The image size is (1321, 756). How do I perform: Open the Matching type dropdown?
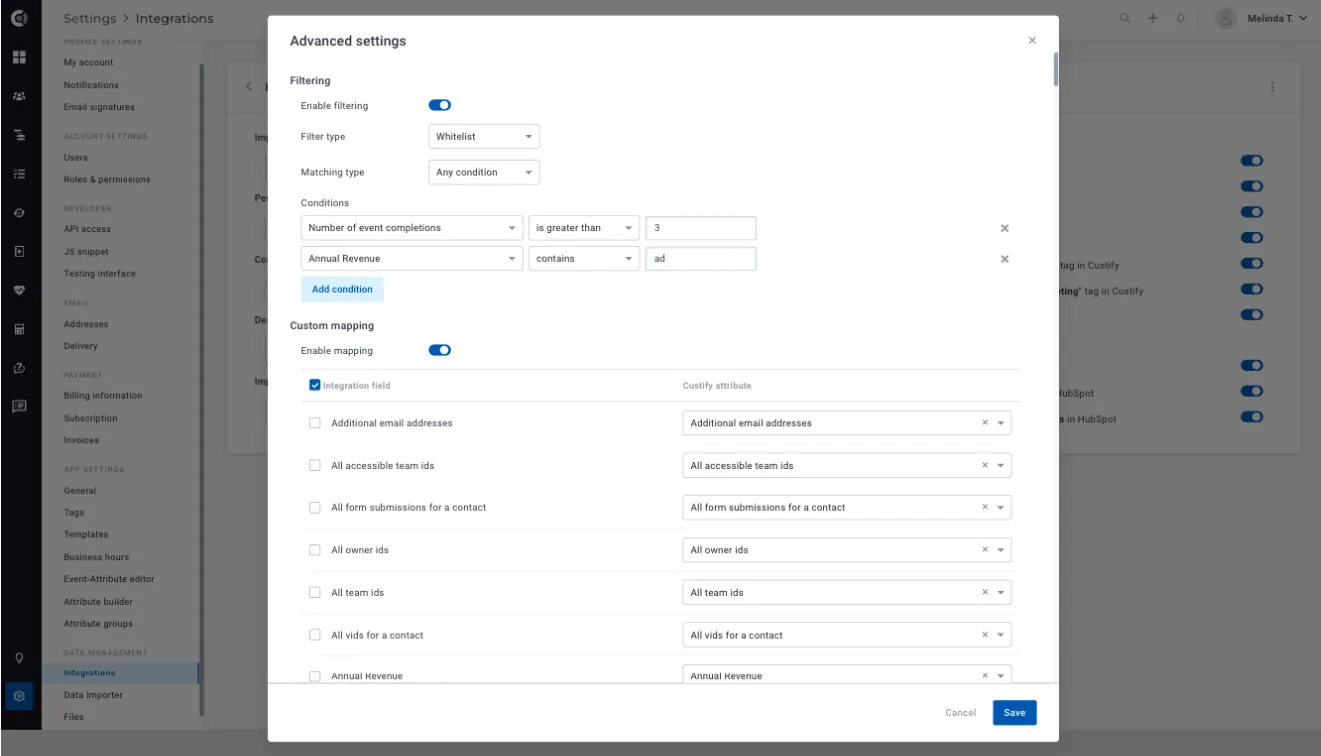coord(484,173)
